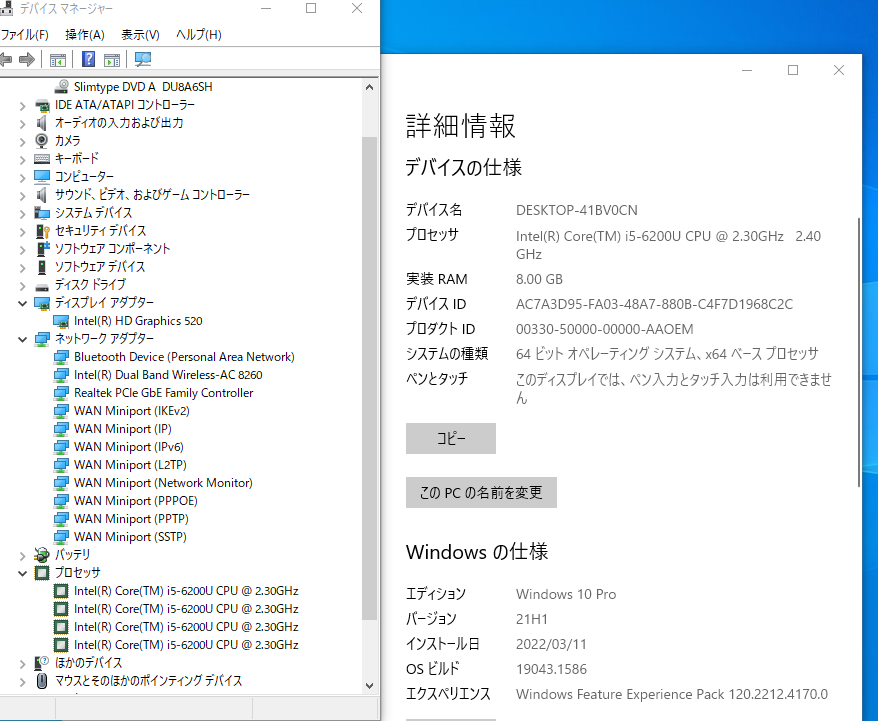Click Device Manager scrollbar down arrow
Screen dimensions: 878x721
tap(369, 686)
